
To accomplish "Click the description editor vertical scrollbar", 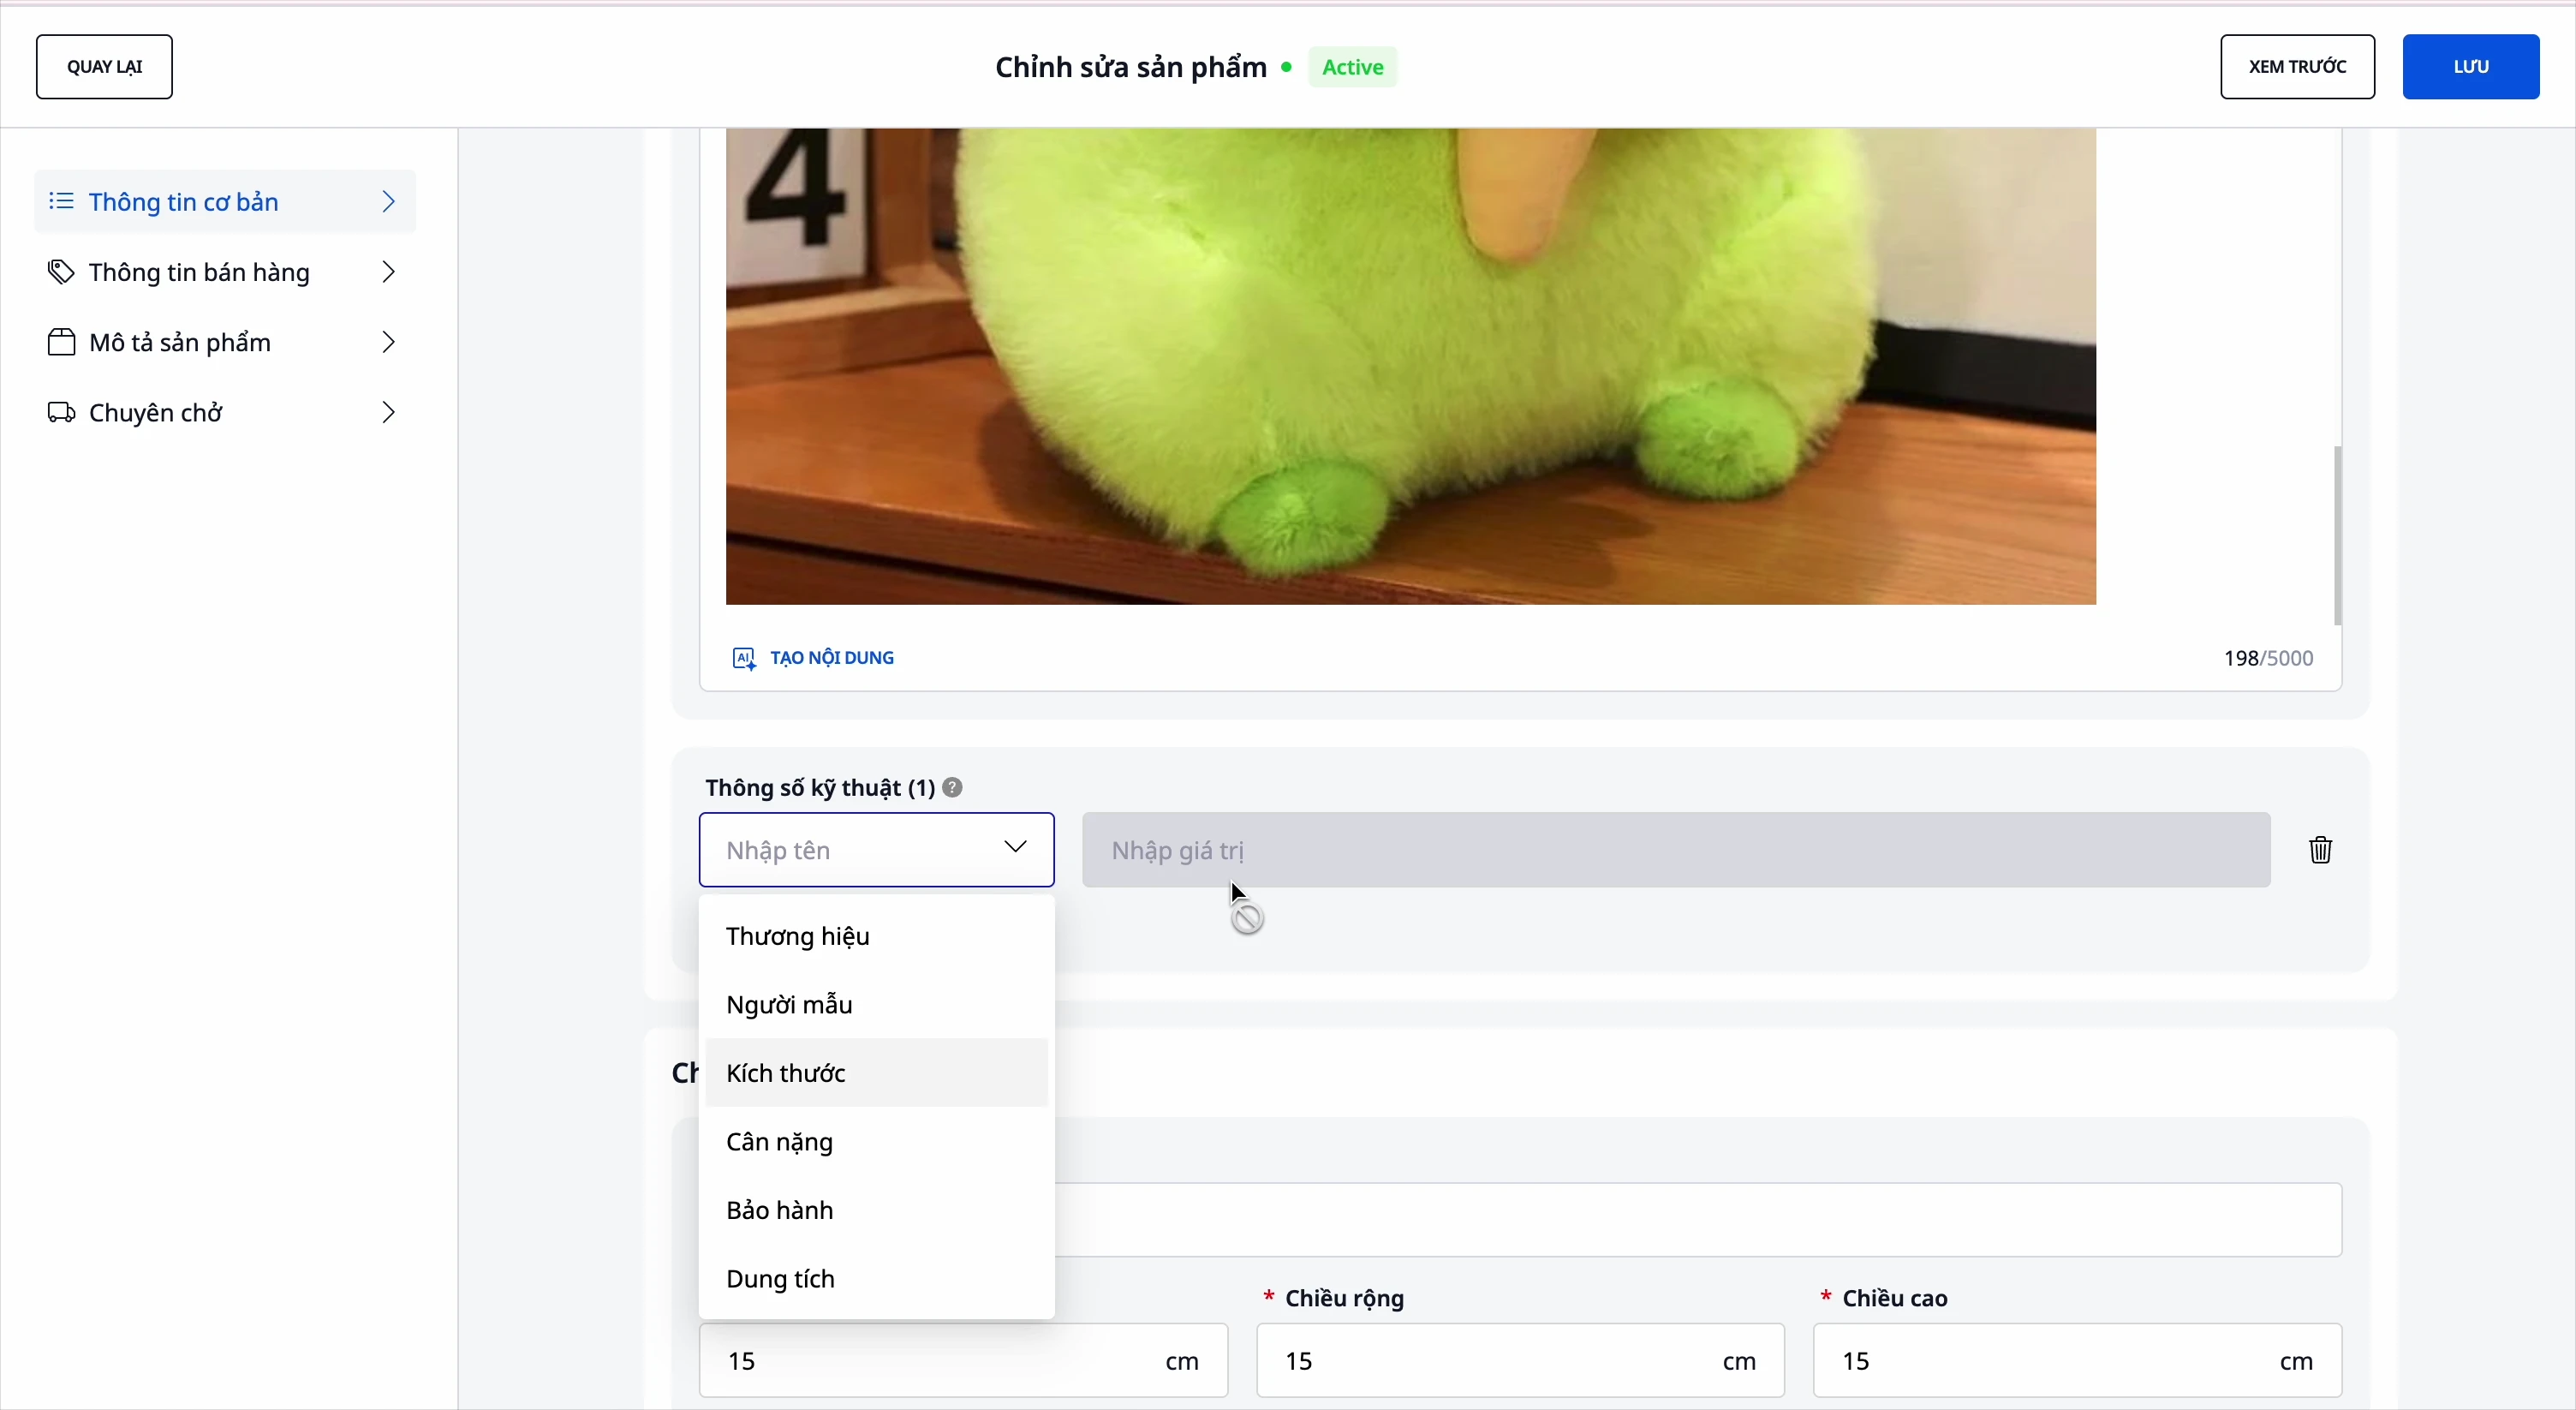I will coord(2337,535).
